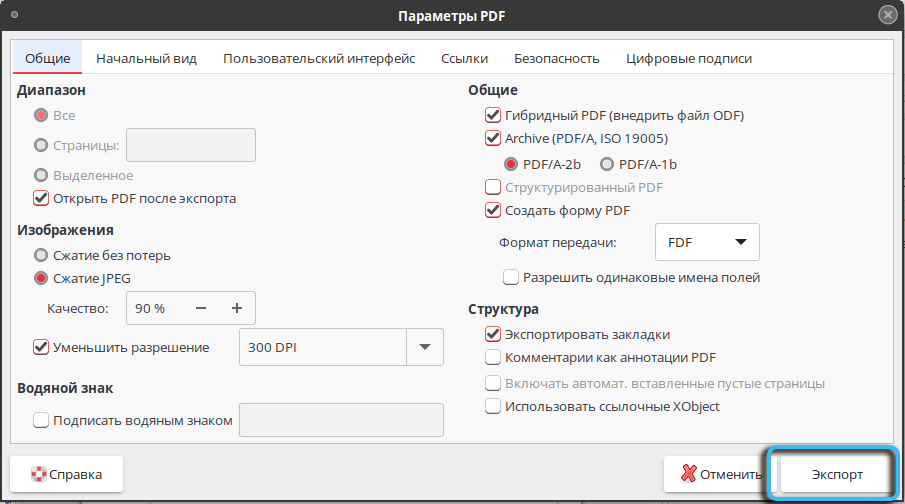Decrease JPEG quality with minus button
Screen dimensions: 905x504
click(x=201, y=308)
